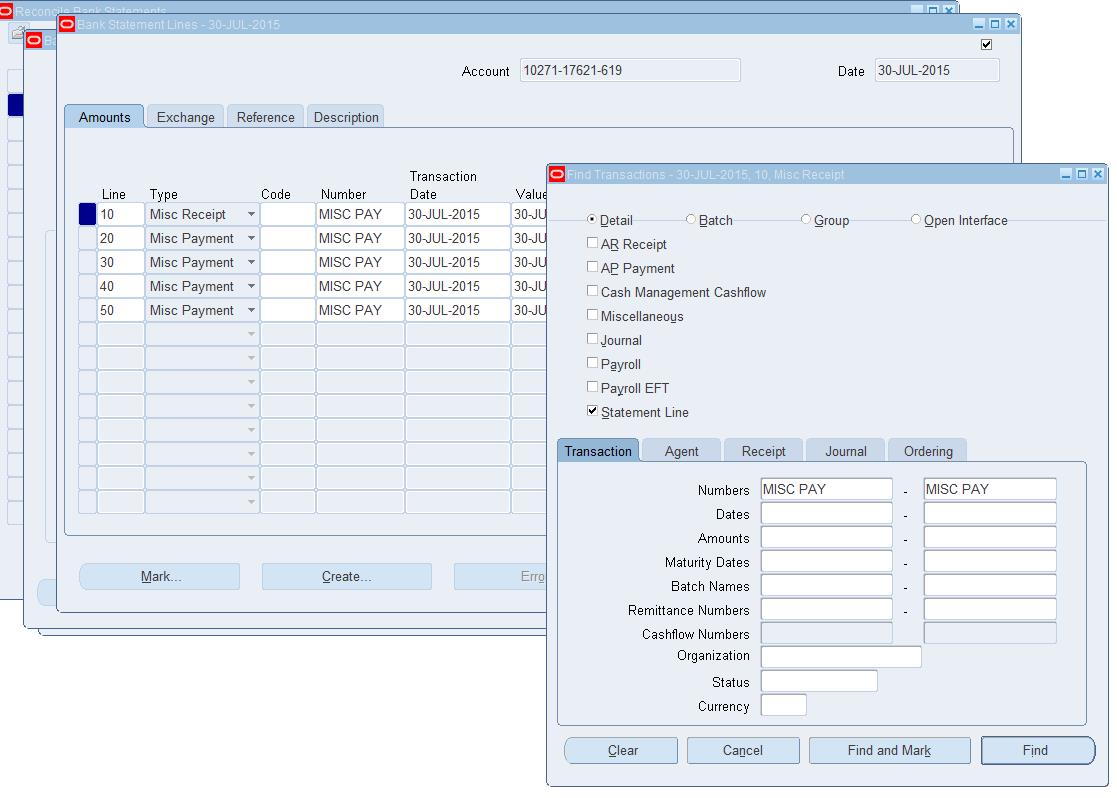Click the Status field
This screenshot has width=1117, height=798.
[819, 681]
